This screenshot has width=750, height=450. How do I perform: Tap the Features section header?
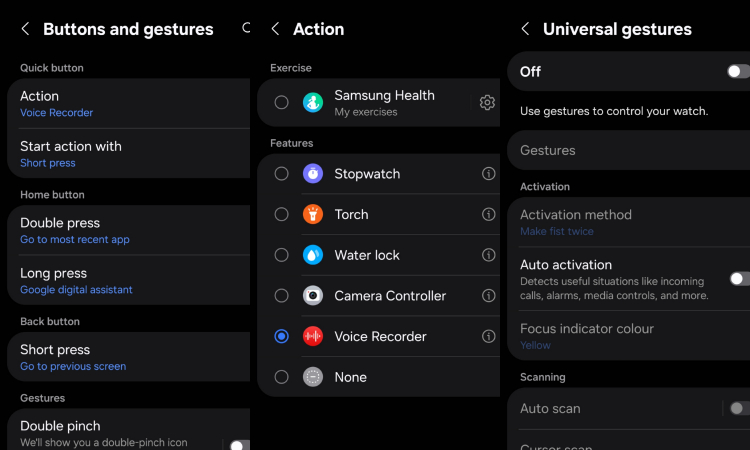point(291,143)
